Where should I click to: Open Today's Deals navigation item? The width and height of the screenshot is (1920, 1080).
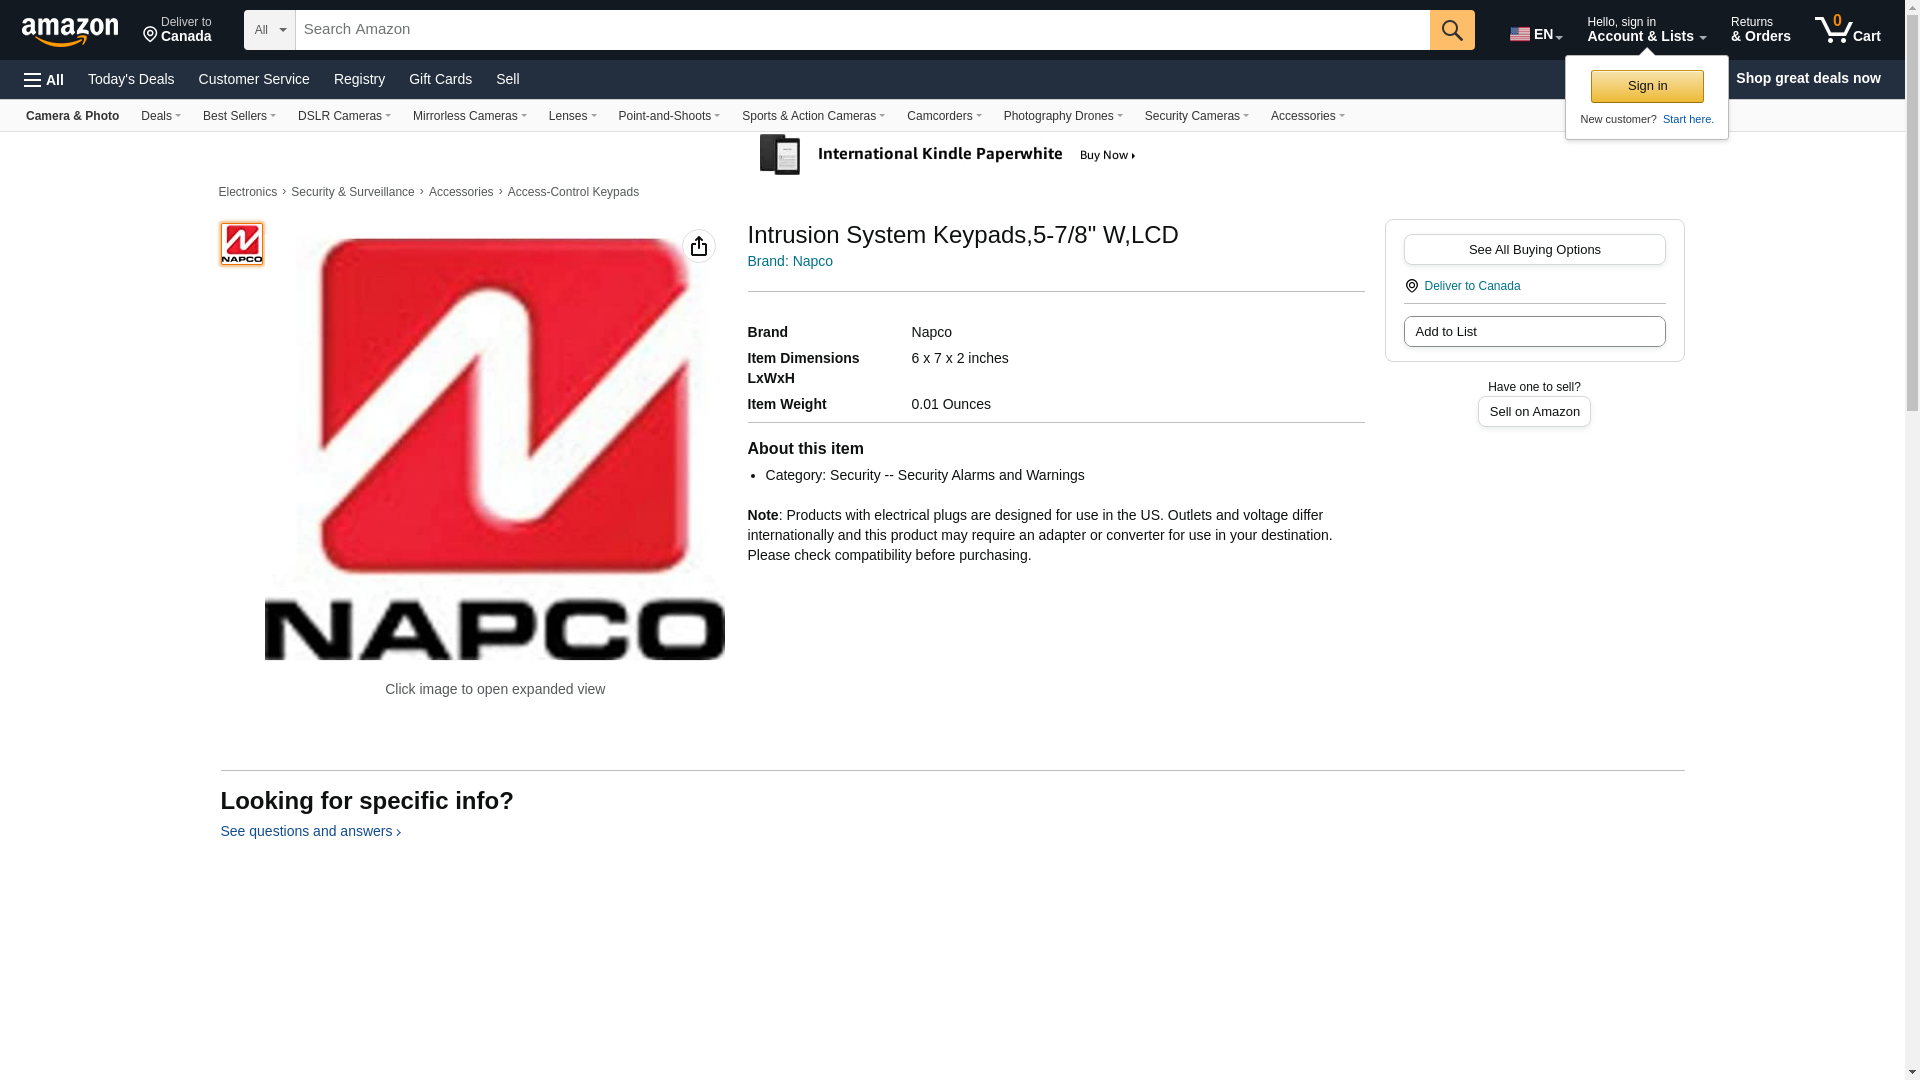131,79
